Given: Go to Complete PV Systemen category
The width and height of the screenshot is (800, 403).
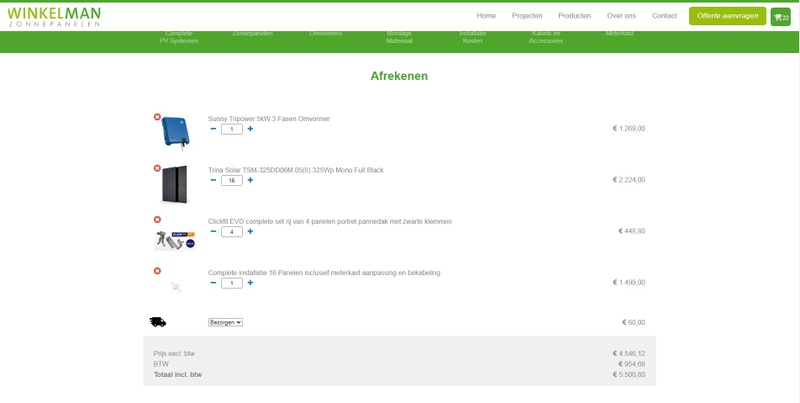Looking at the screenshot, I should [x=179, y=37].
